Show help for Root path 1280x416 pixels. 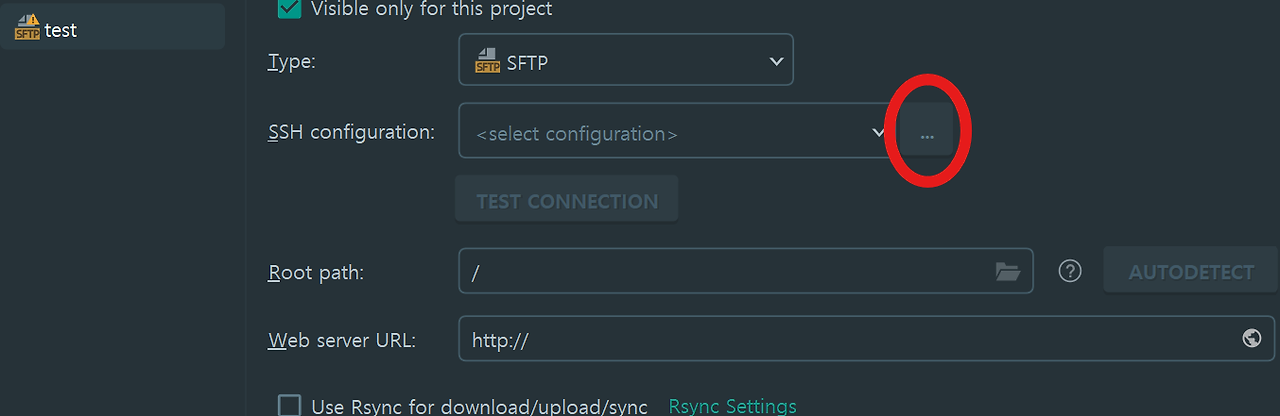tap(1070, 271)
